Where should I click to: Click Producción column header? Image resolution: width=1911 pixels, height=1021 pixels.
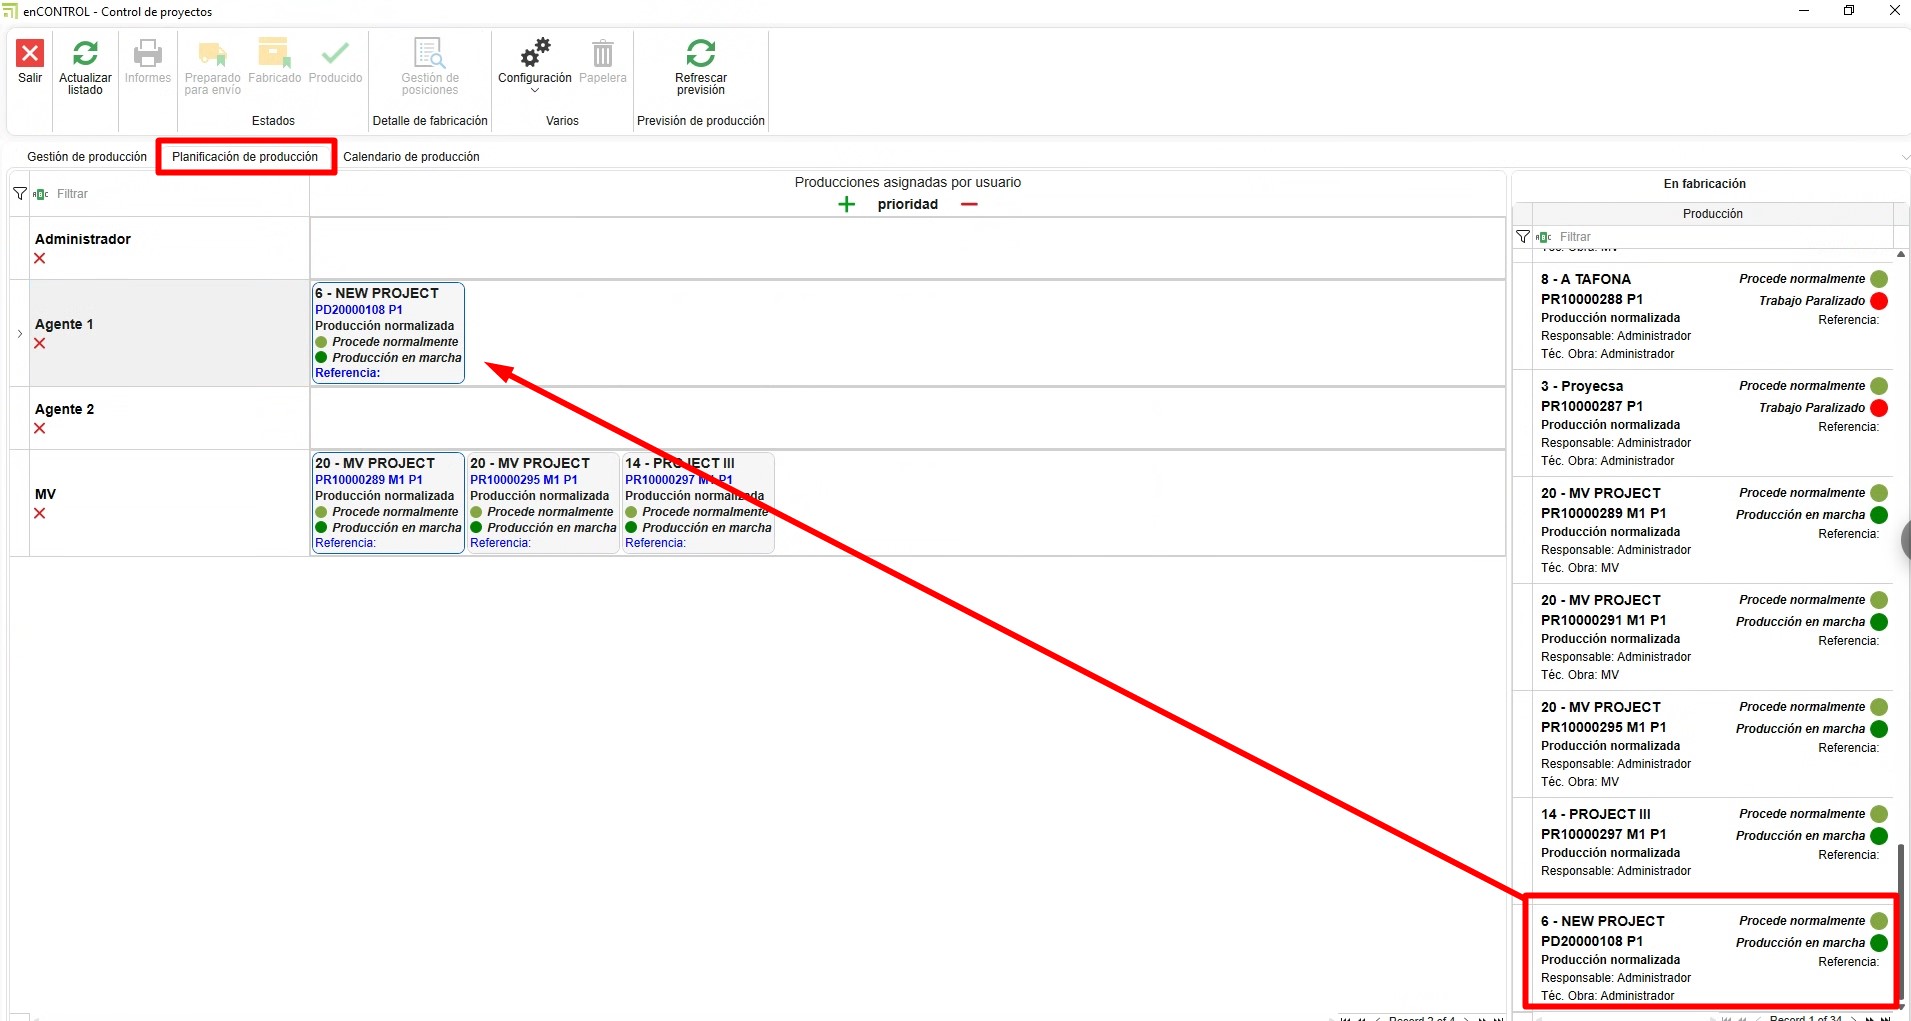click(x=1712, y=214)
